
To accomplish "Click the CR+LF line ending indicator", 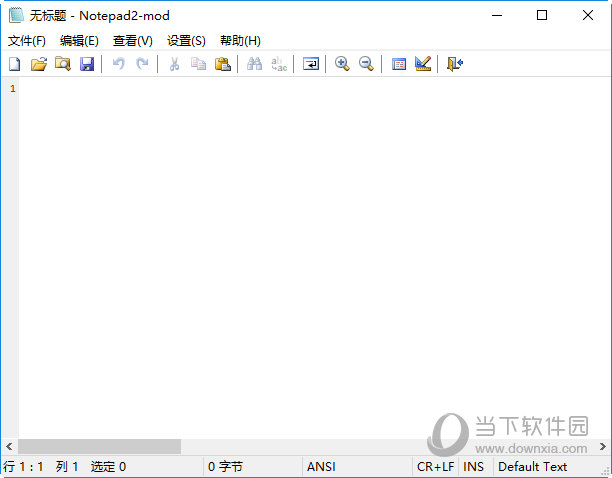I will coord(435,466).
